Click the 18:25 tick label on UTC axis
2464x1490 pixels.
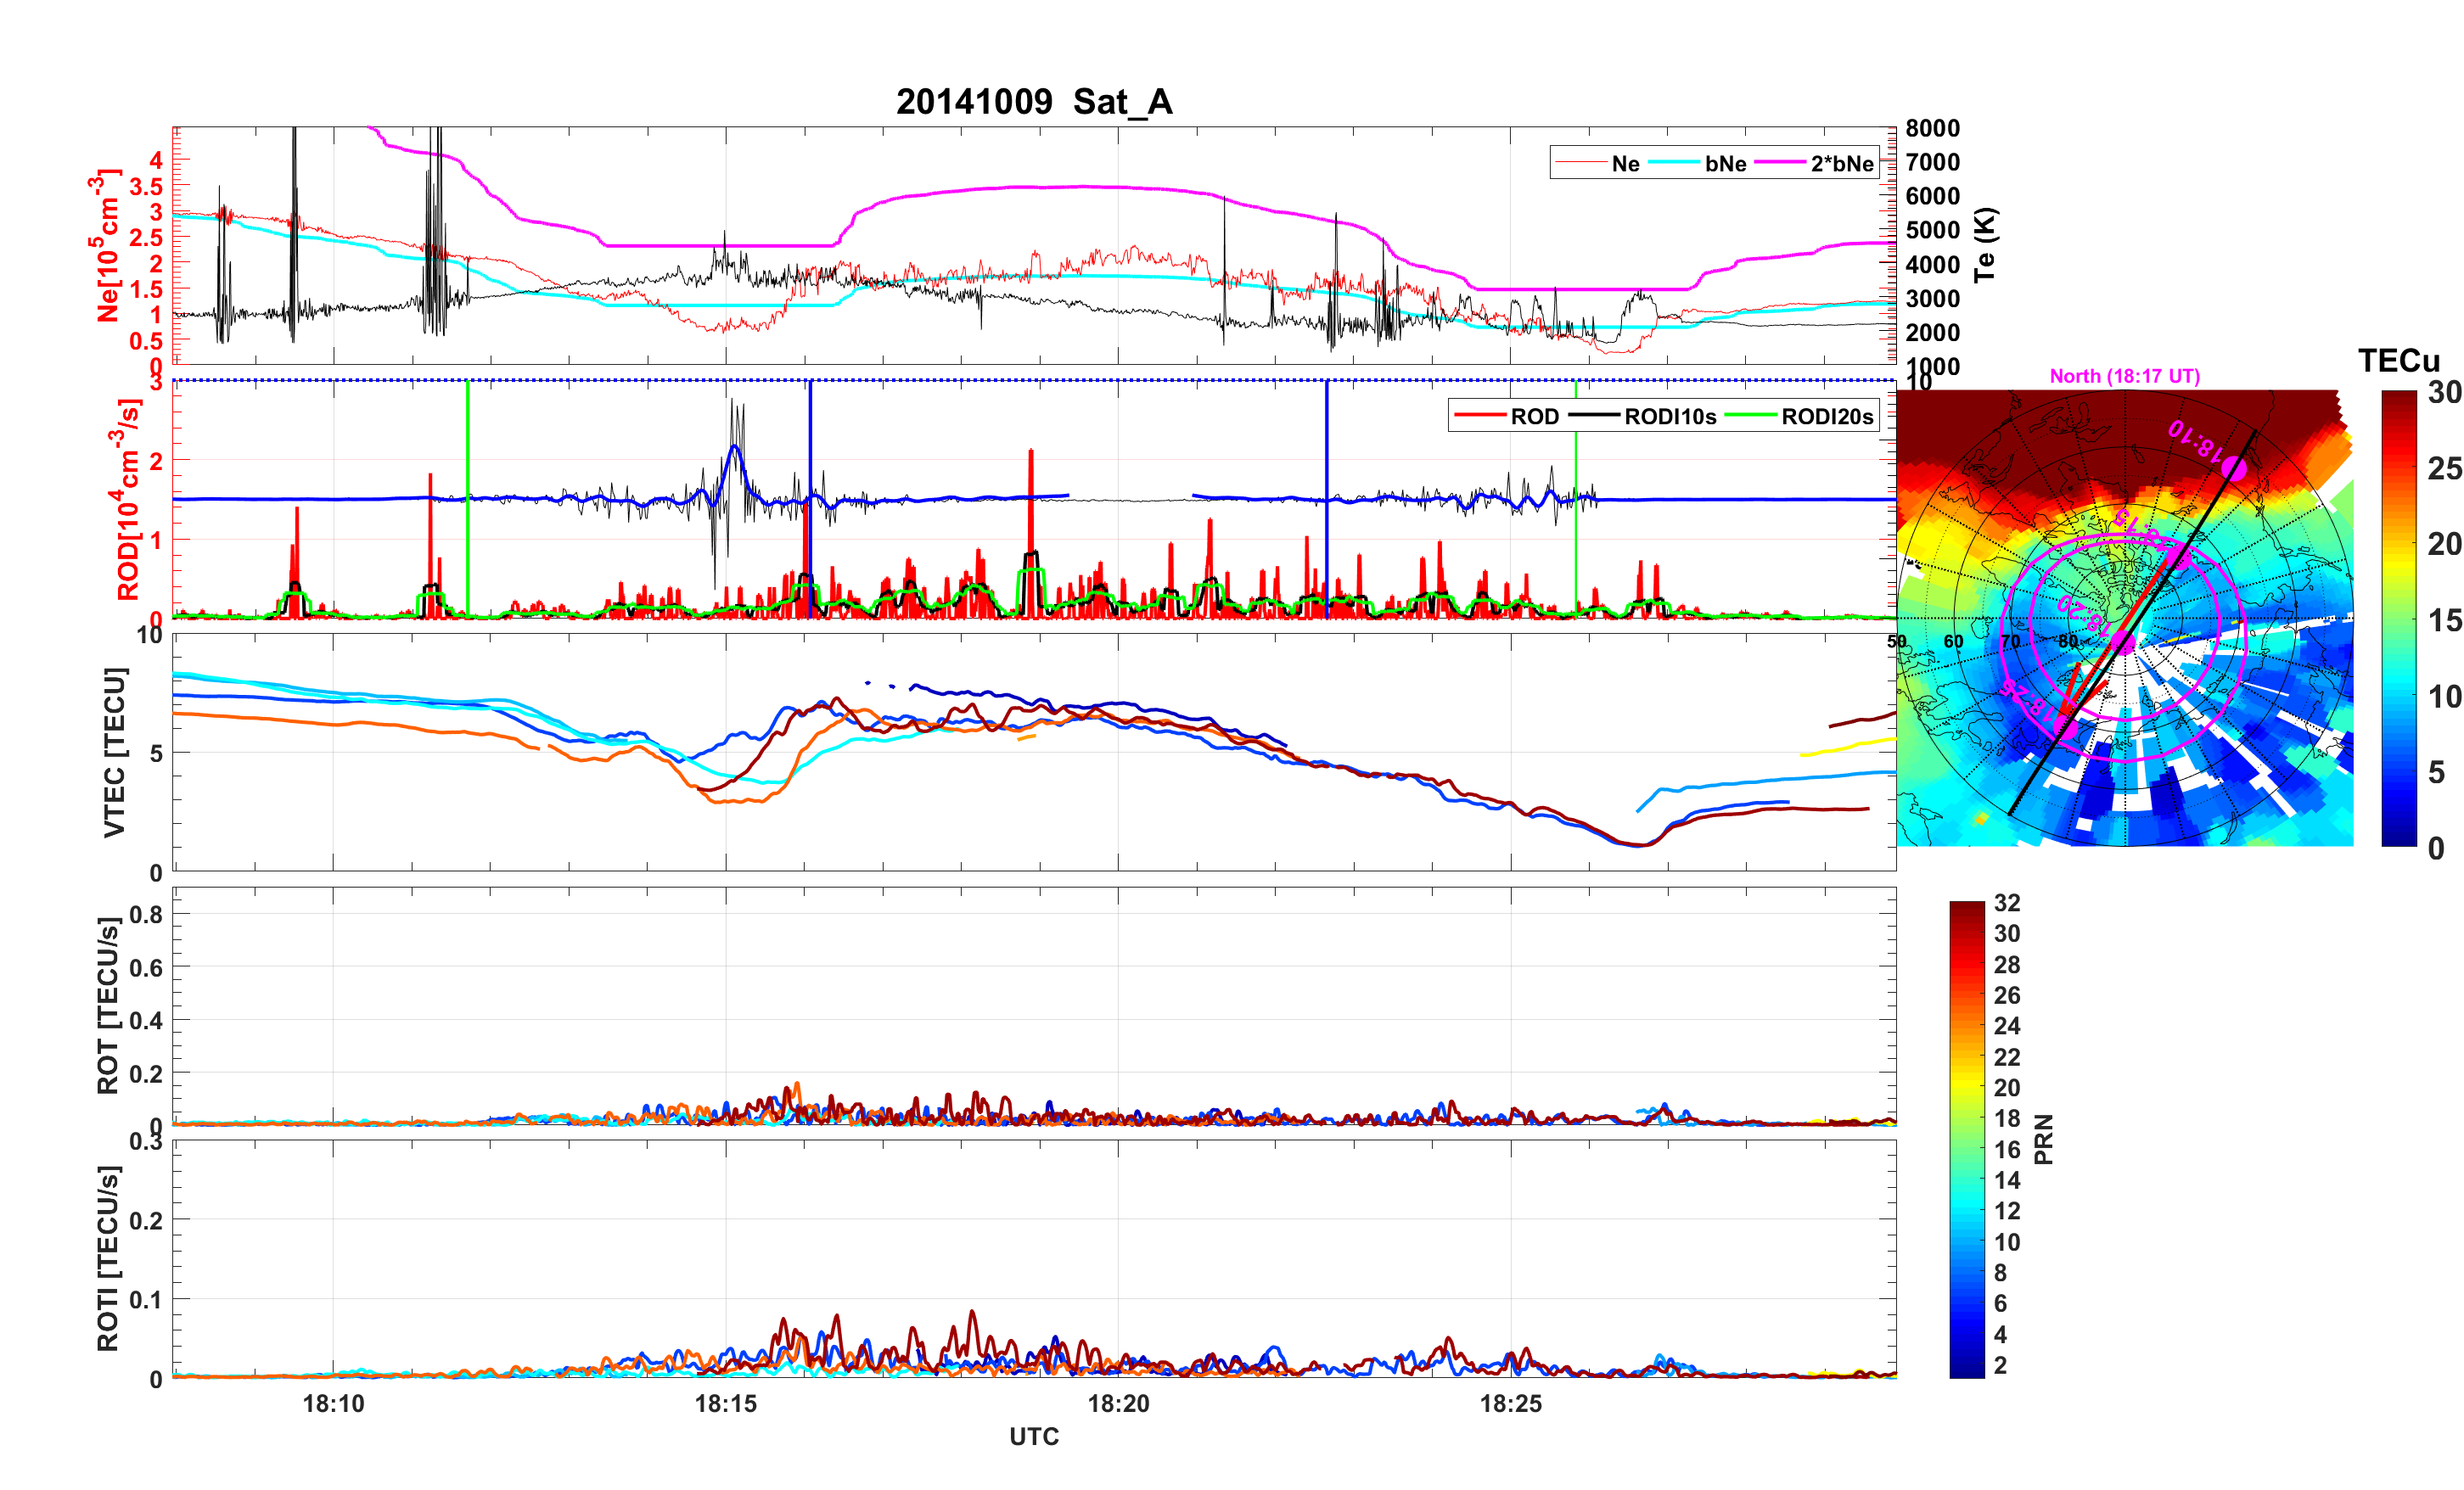coord(1510,1404)
